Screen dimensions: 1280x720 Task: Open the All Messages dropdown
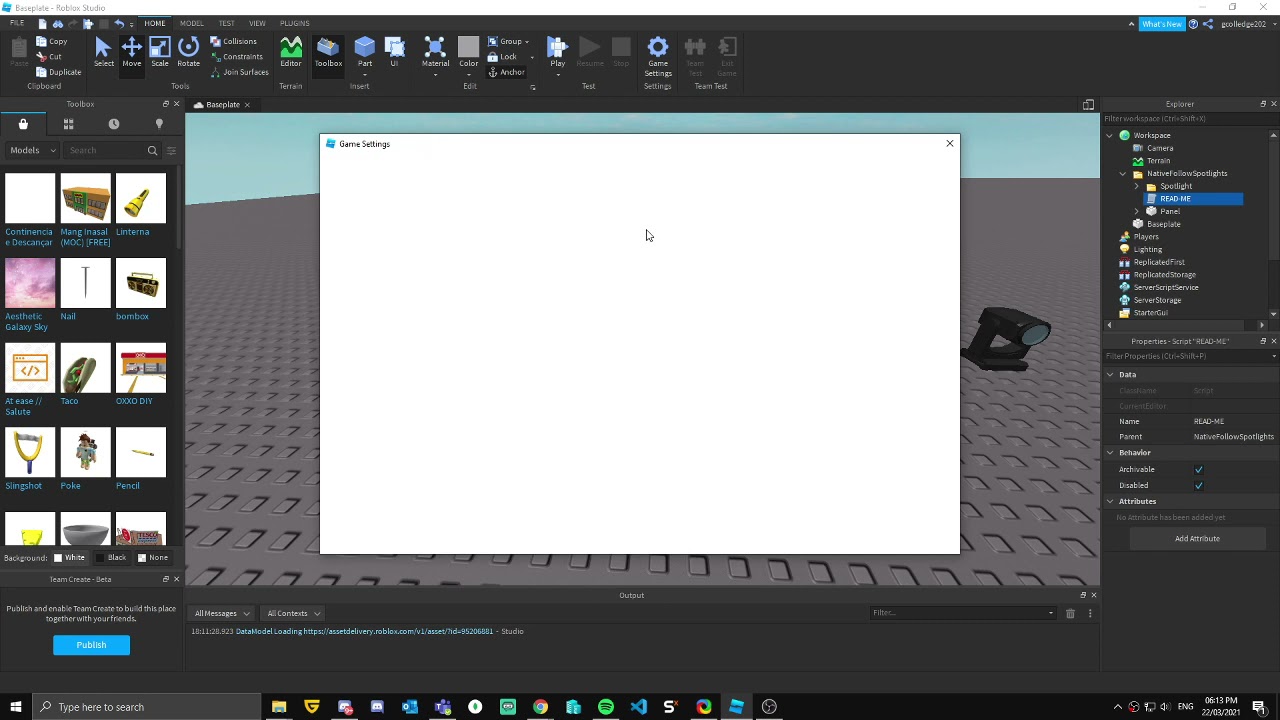click(x=222, y=613)
